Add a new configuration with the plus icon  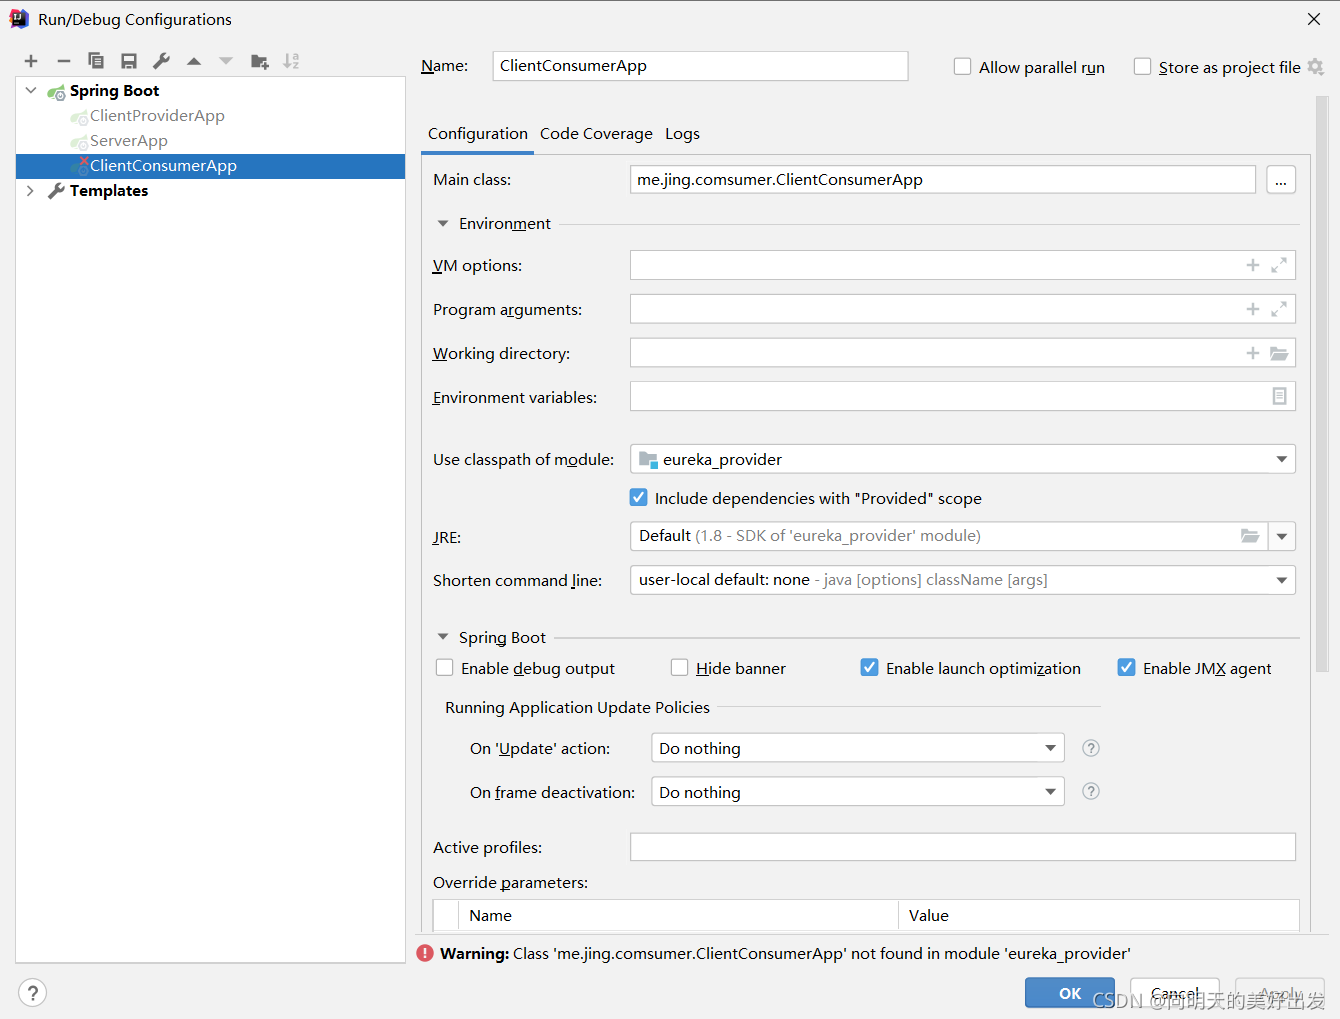(x=31, y=61)
